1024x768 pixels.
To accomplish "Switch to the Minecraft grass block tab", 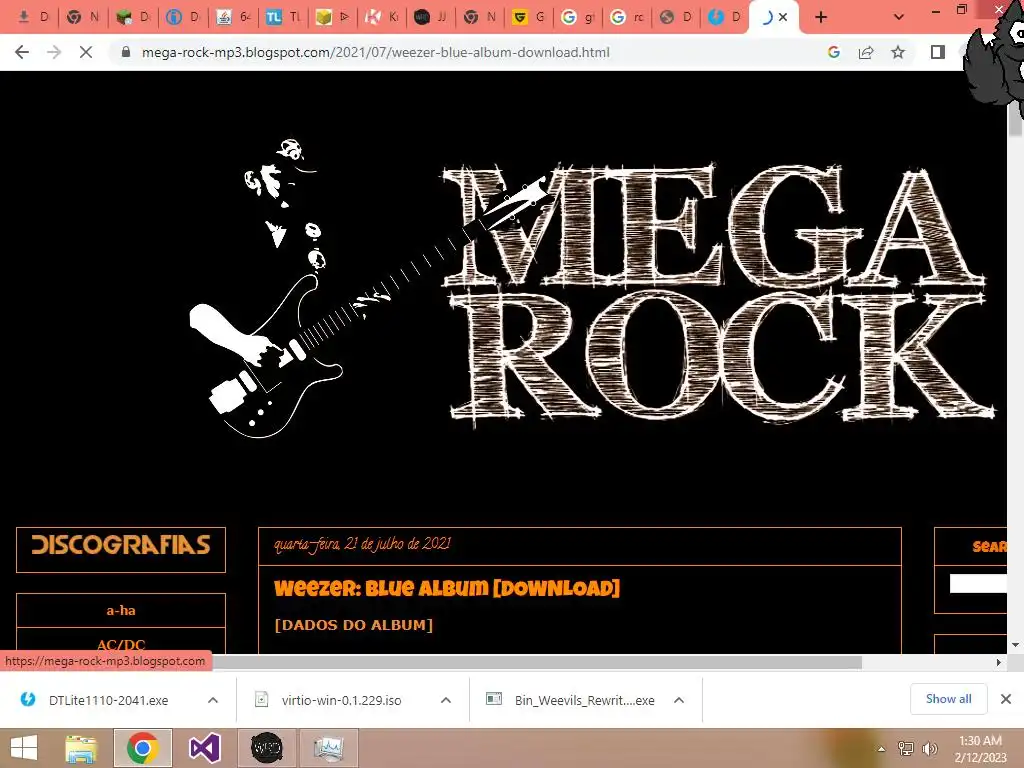I will pos(133,17).
